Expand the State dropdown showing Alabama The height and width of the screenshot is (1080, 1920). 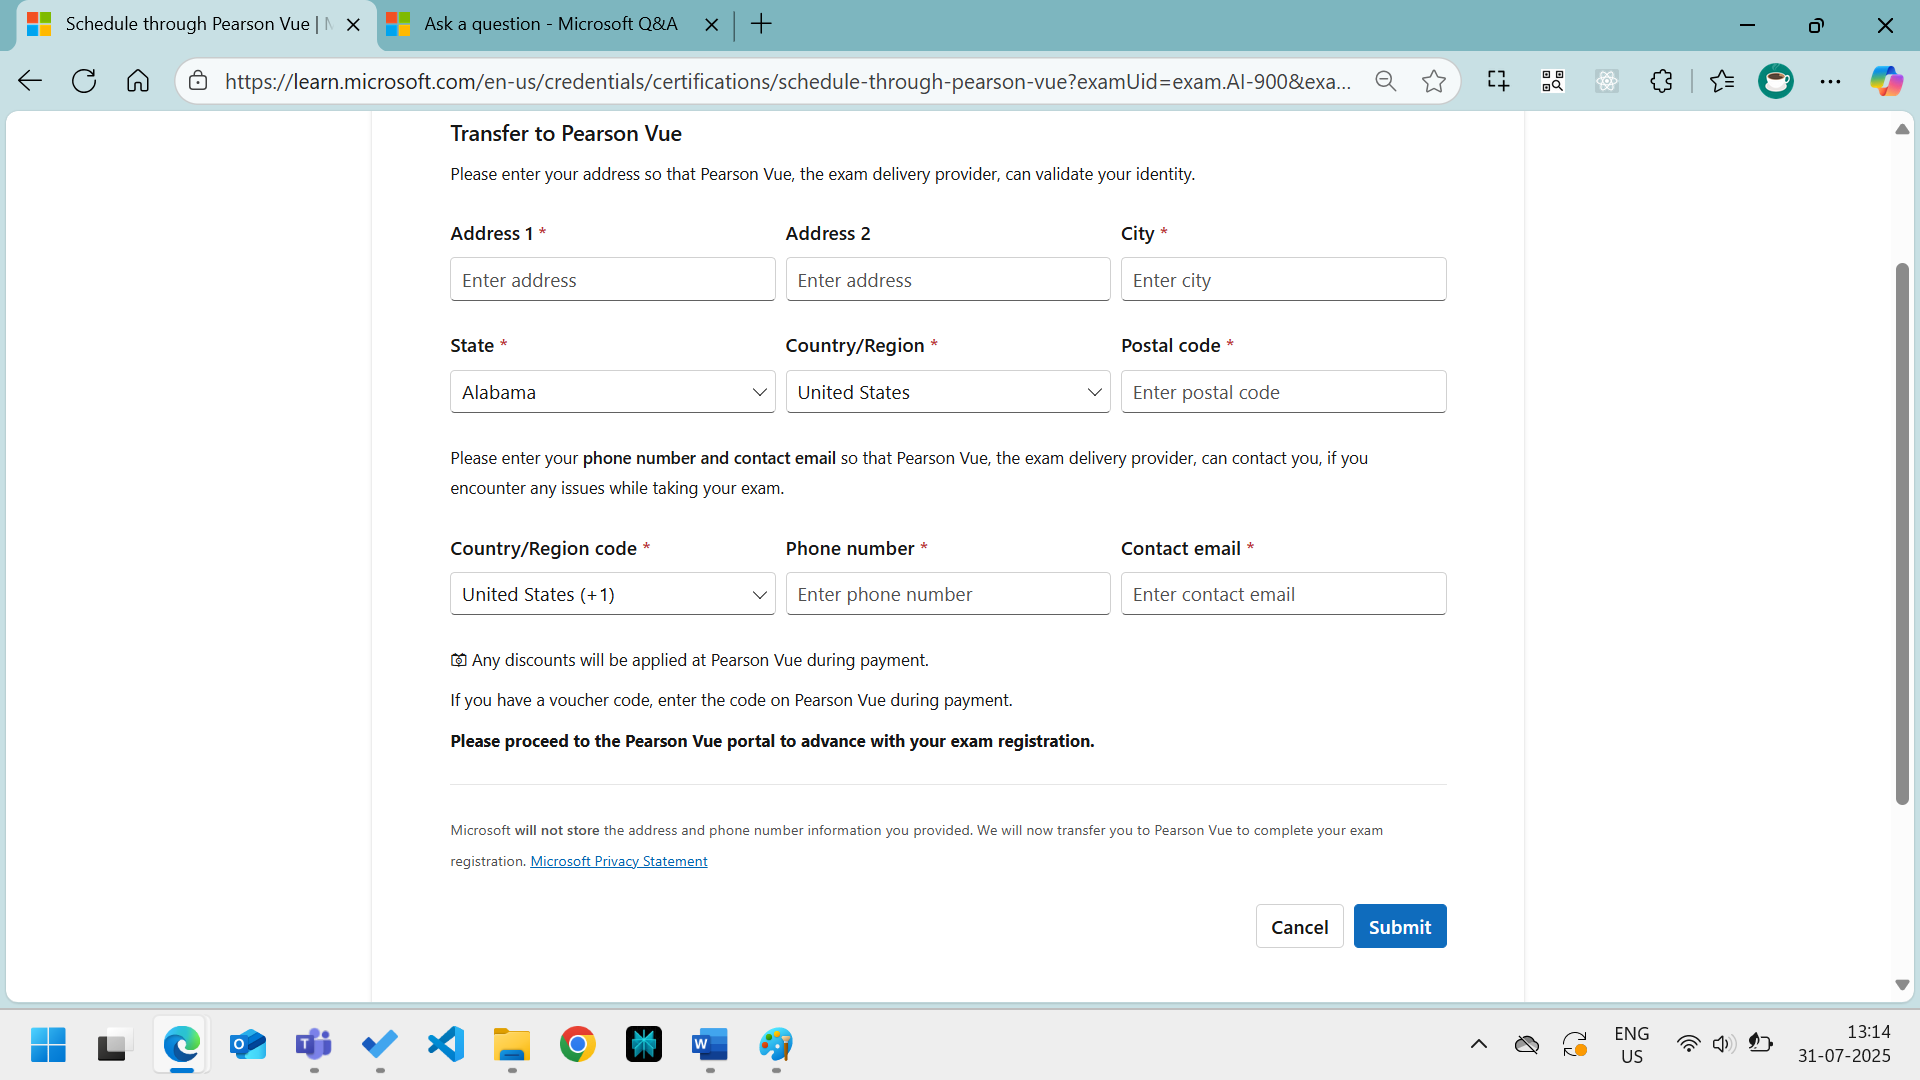613,392
